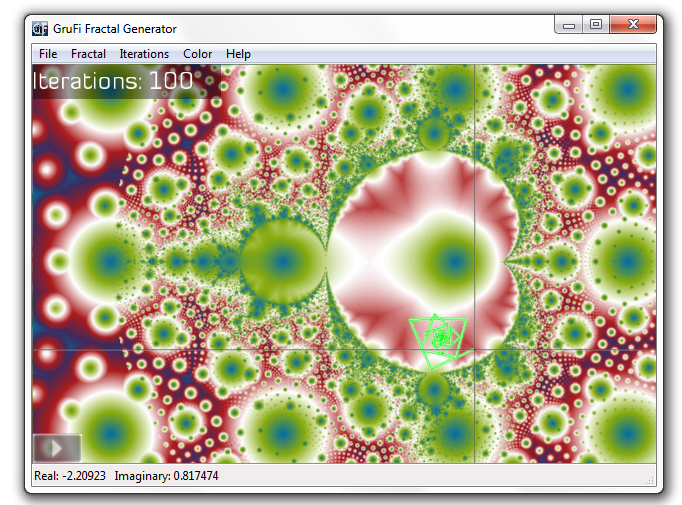Image resolution: width=682 pixels, height=505 pixels.
Task: Click the window resize grip in status bar
Action: [x=650, y=480]
